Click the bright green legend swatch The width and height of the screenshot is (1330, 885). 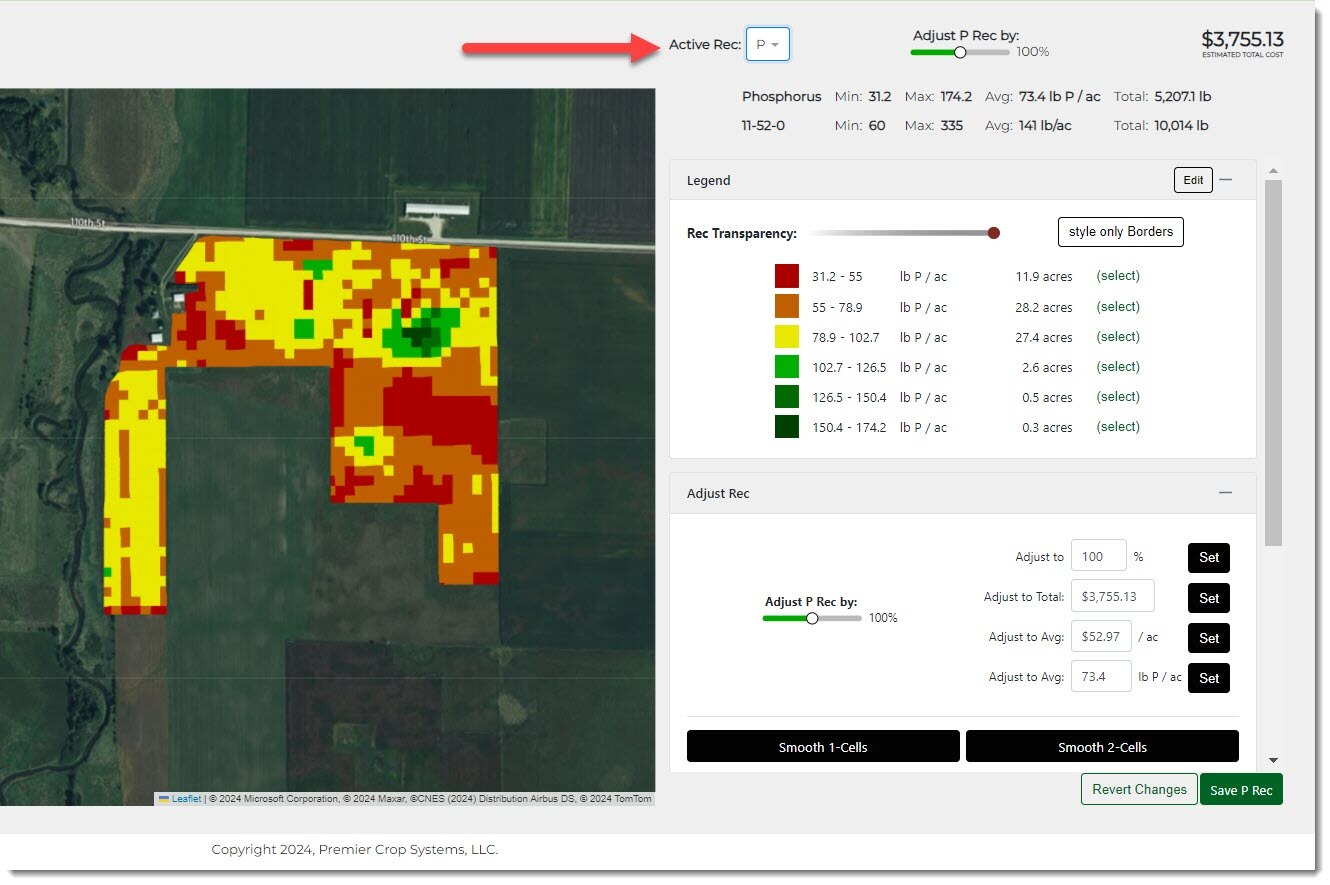[786, 367]
